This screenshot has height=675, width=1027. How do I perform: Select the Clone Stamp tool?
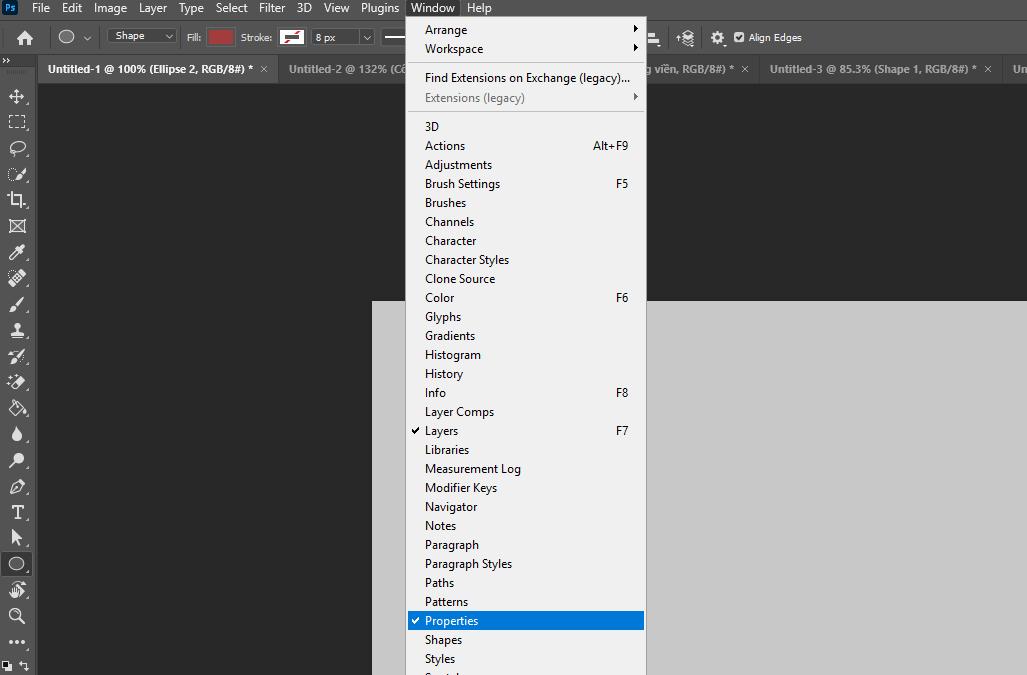[16, 330]
